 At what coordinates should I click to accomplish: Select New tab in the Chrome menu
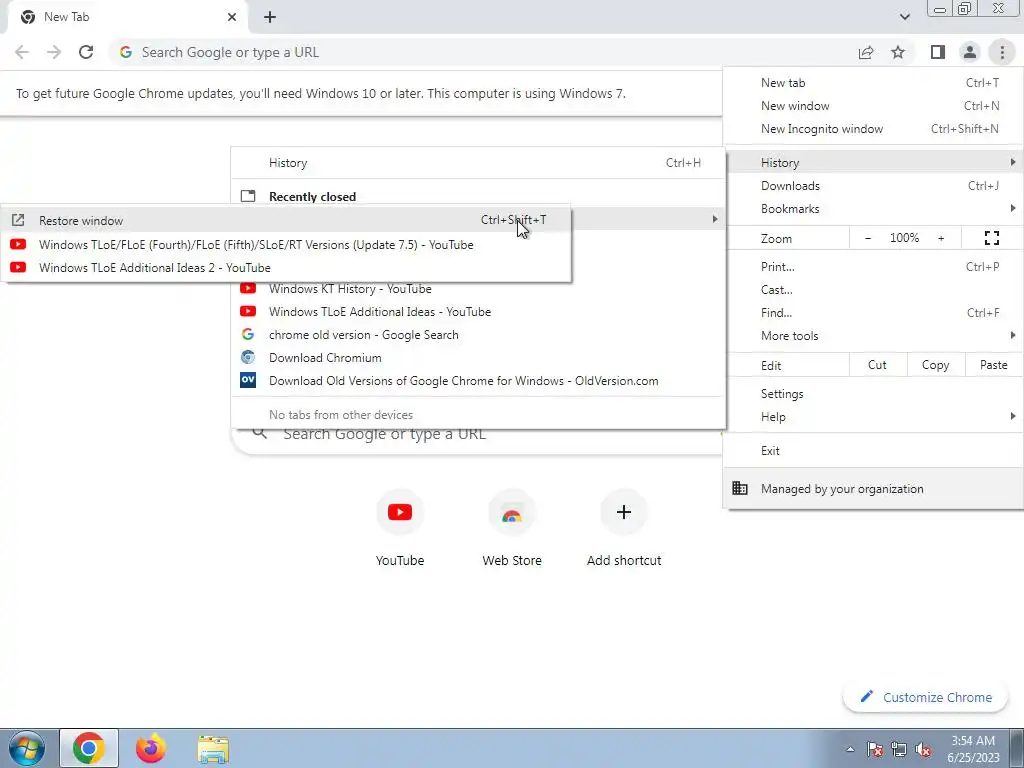873,83
